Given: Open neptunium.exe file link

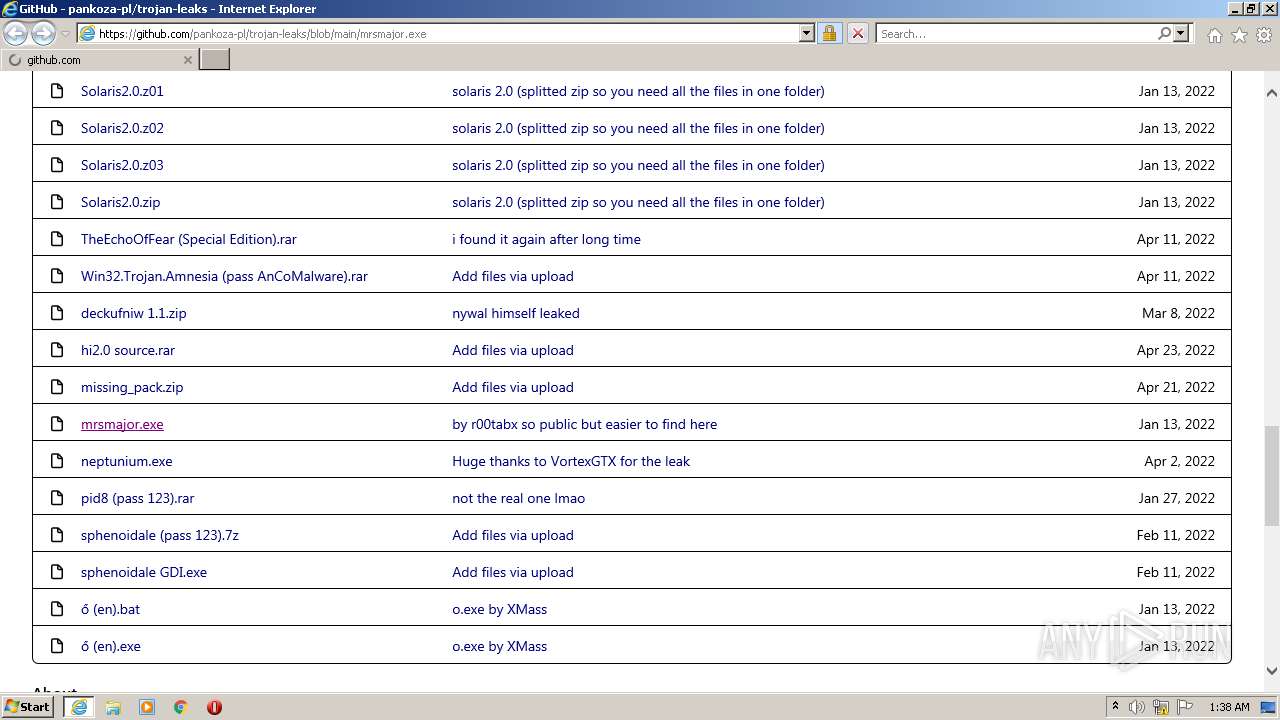Looking at the screenshot, I should [127, 461].
